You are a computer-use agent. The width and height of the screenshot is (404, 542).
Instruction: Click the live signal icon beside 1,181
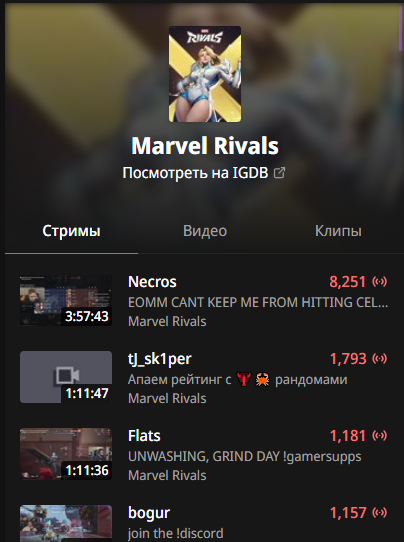[x=379, y=436]
